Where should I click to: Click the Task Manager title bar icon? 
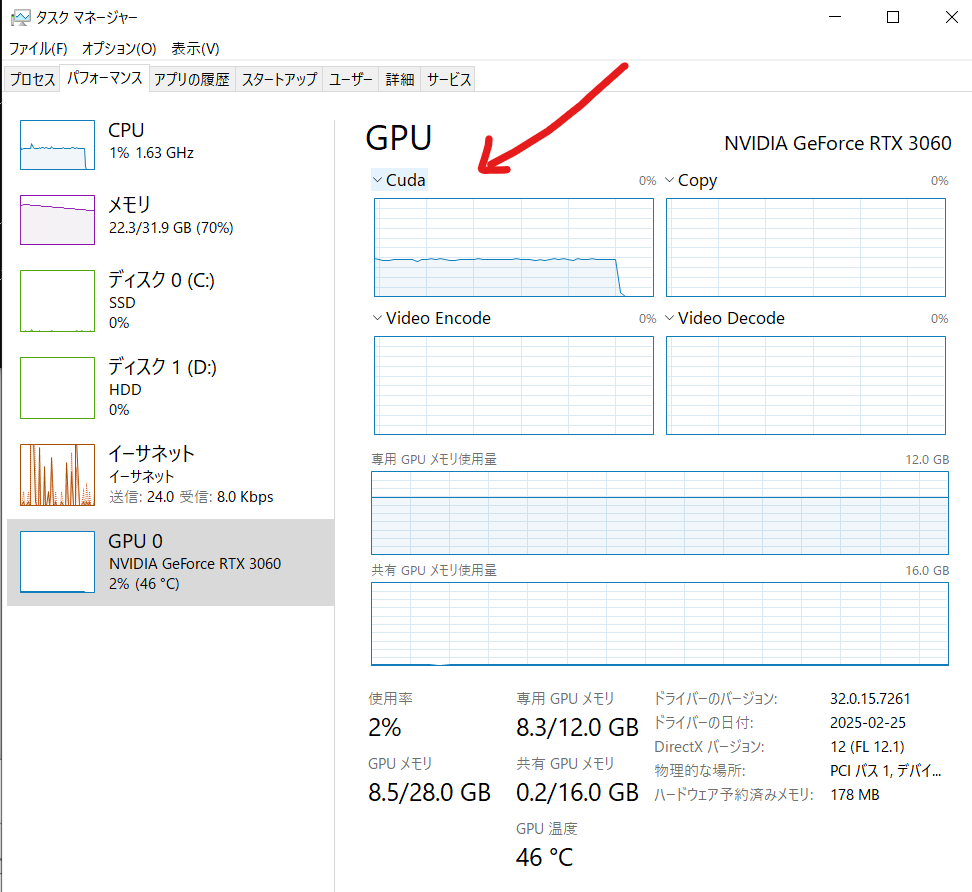tap(20, 17)
